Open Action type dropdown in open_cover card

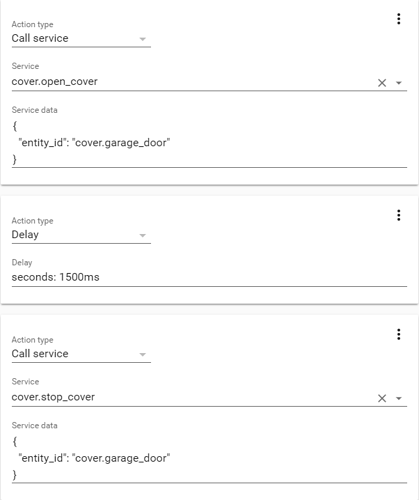tap(81, 38)
